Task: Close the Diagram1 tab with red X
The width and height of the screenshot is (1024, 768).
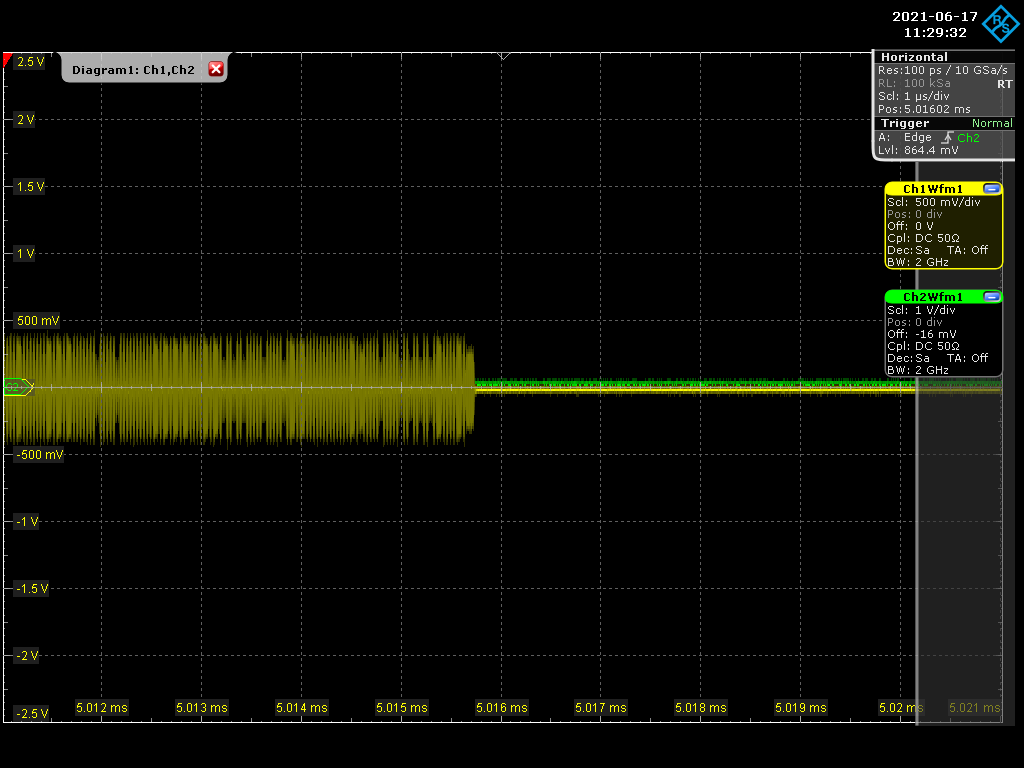Action: pos(215,69)
